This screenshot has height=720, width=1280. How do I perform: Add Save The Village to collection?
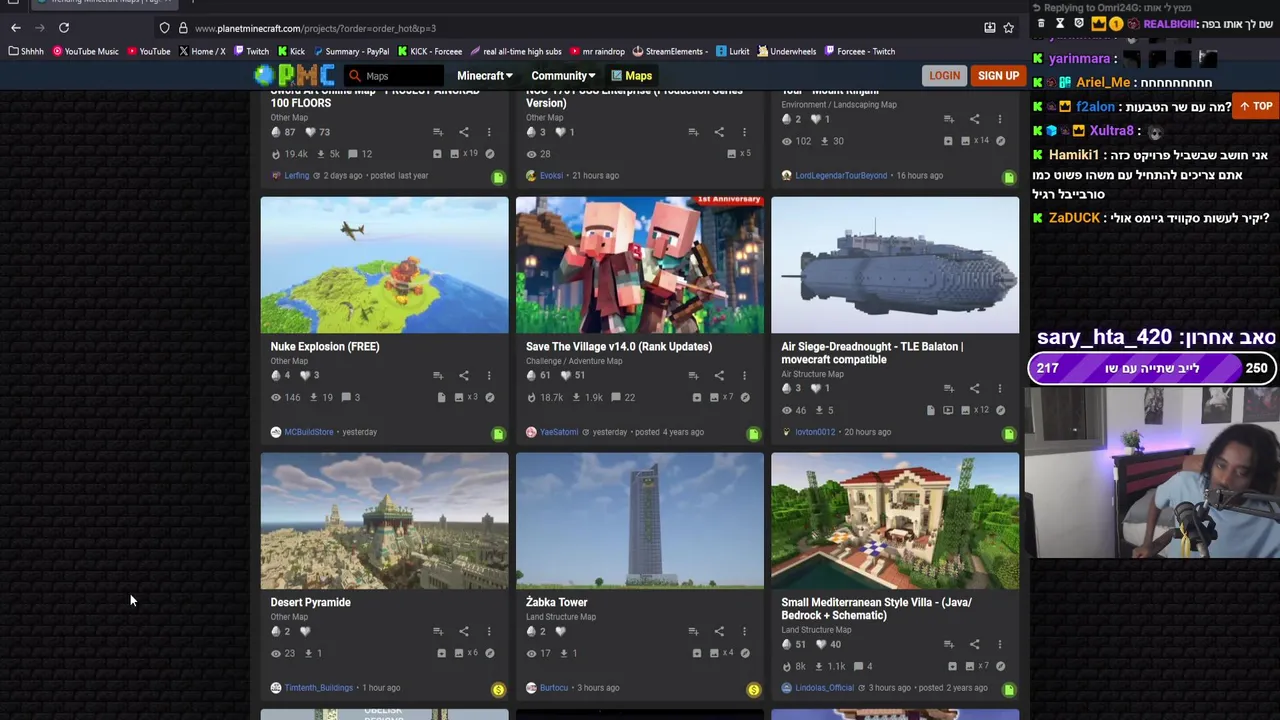point(693,375)
